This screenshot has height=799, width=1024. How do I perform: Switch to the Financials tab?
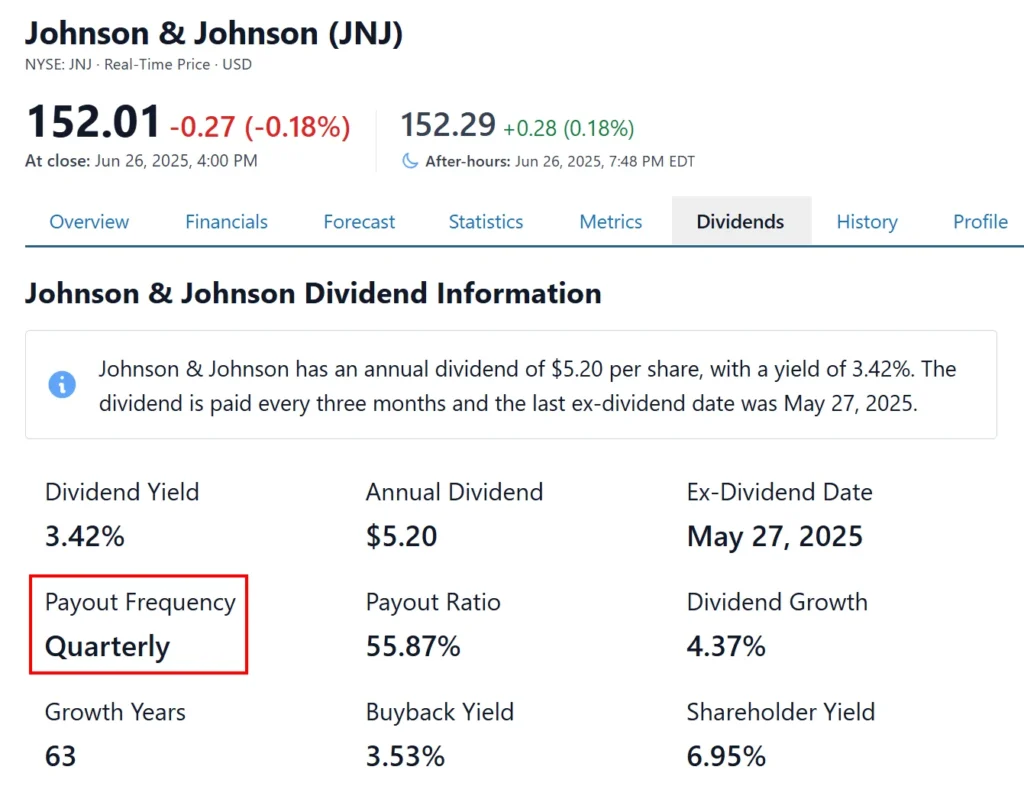(x=227, y=221)
